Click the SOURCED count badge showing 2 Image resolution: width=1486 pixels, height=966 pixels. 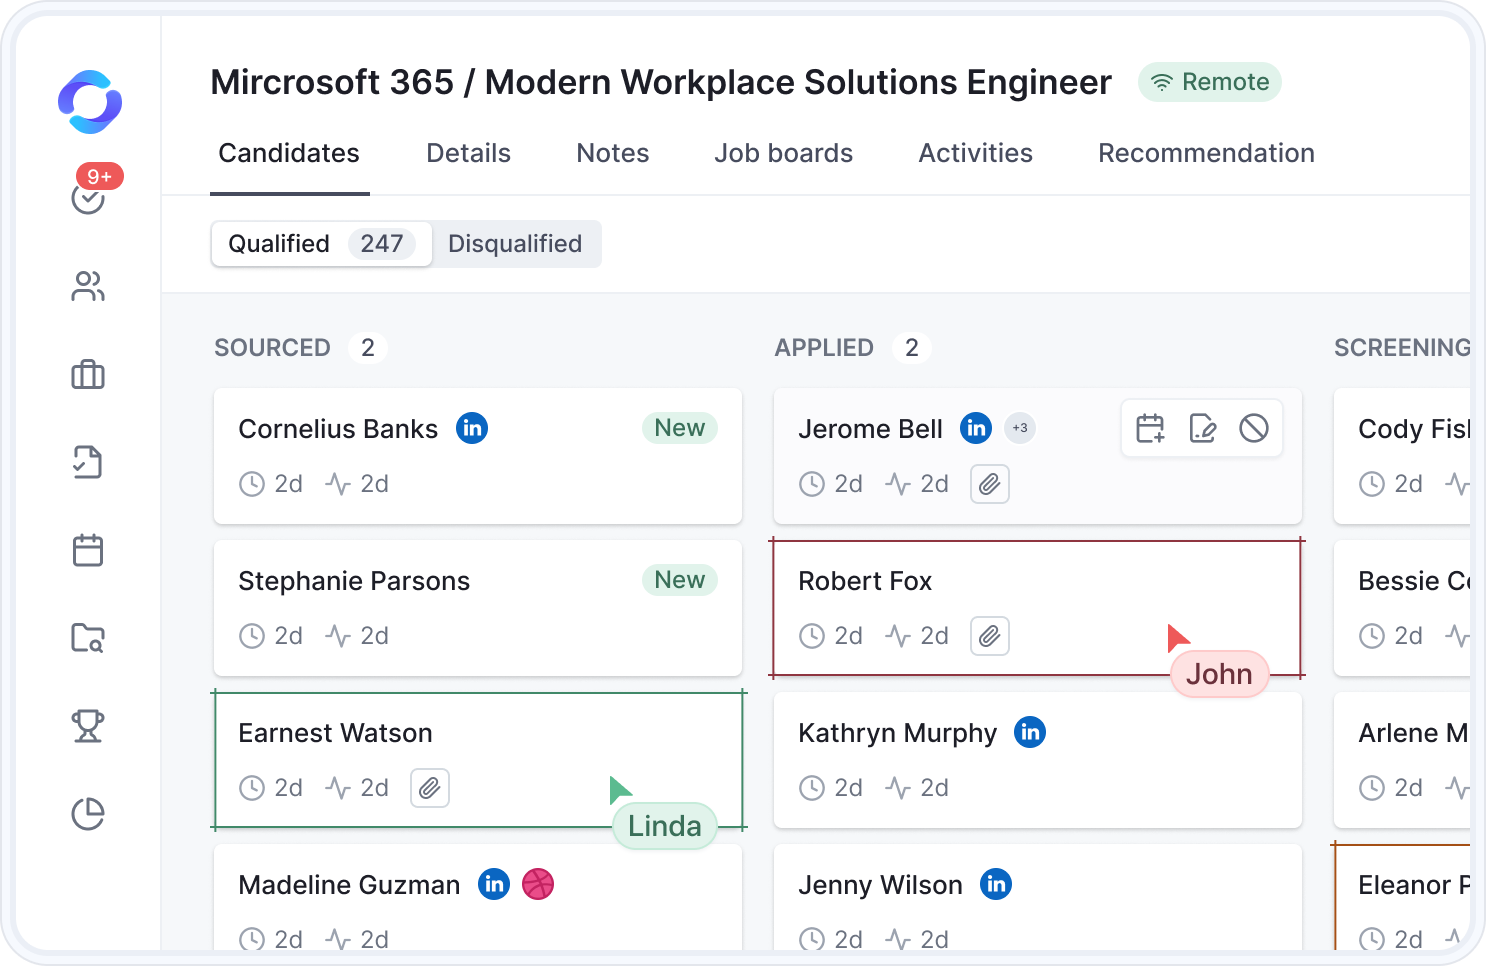[x=368, y=348]
